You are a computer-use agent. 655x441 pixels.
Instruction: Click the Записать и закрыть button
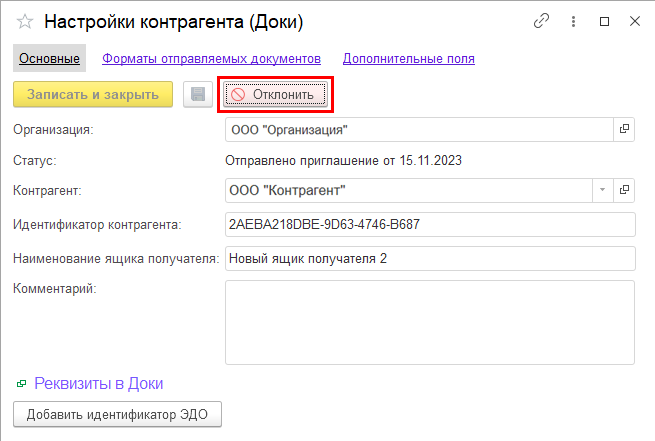(93, 94)
